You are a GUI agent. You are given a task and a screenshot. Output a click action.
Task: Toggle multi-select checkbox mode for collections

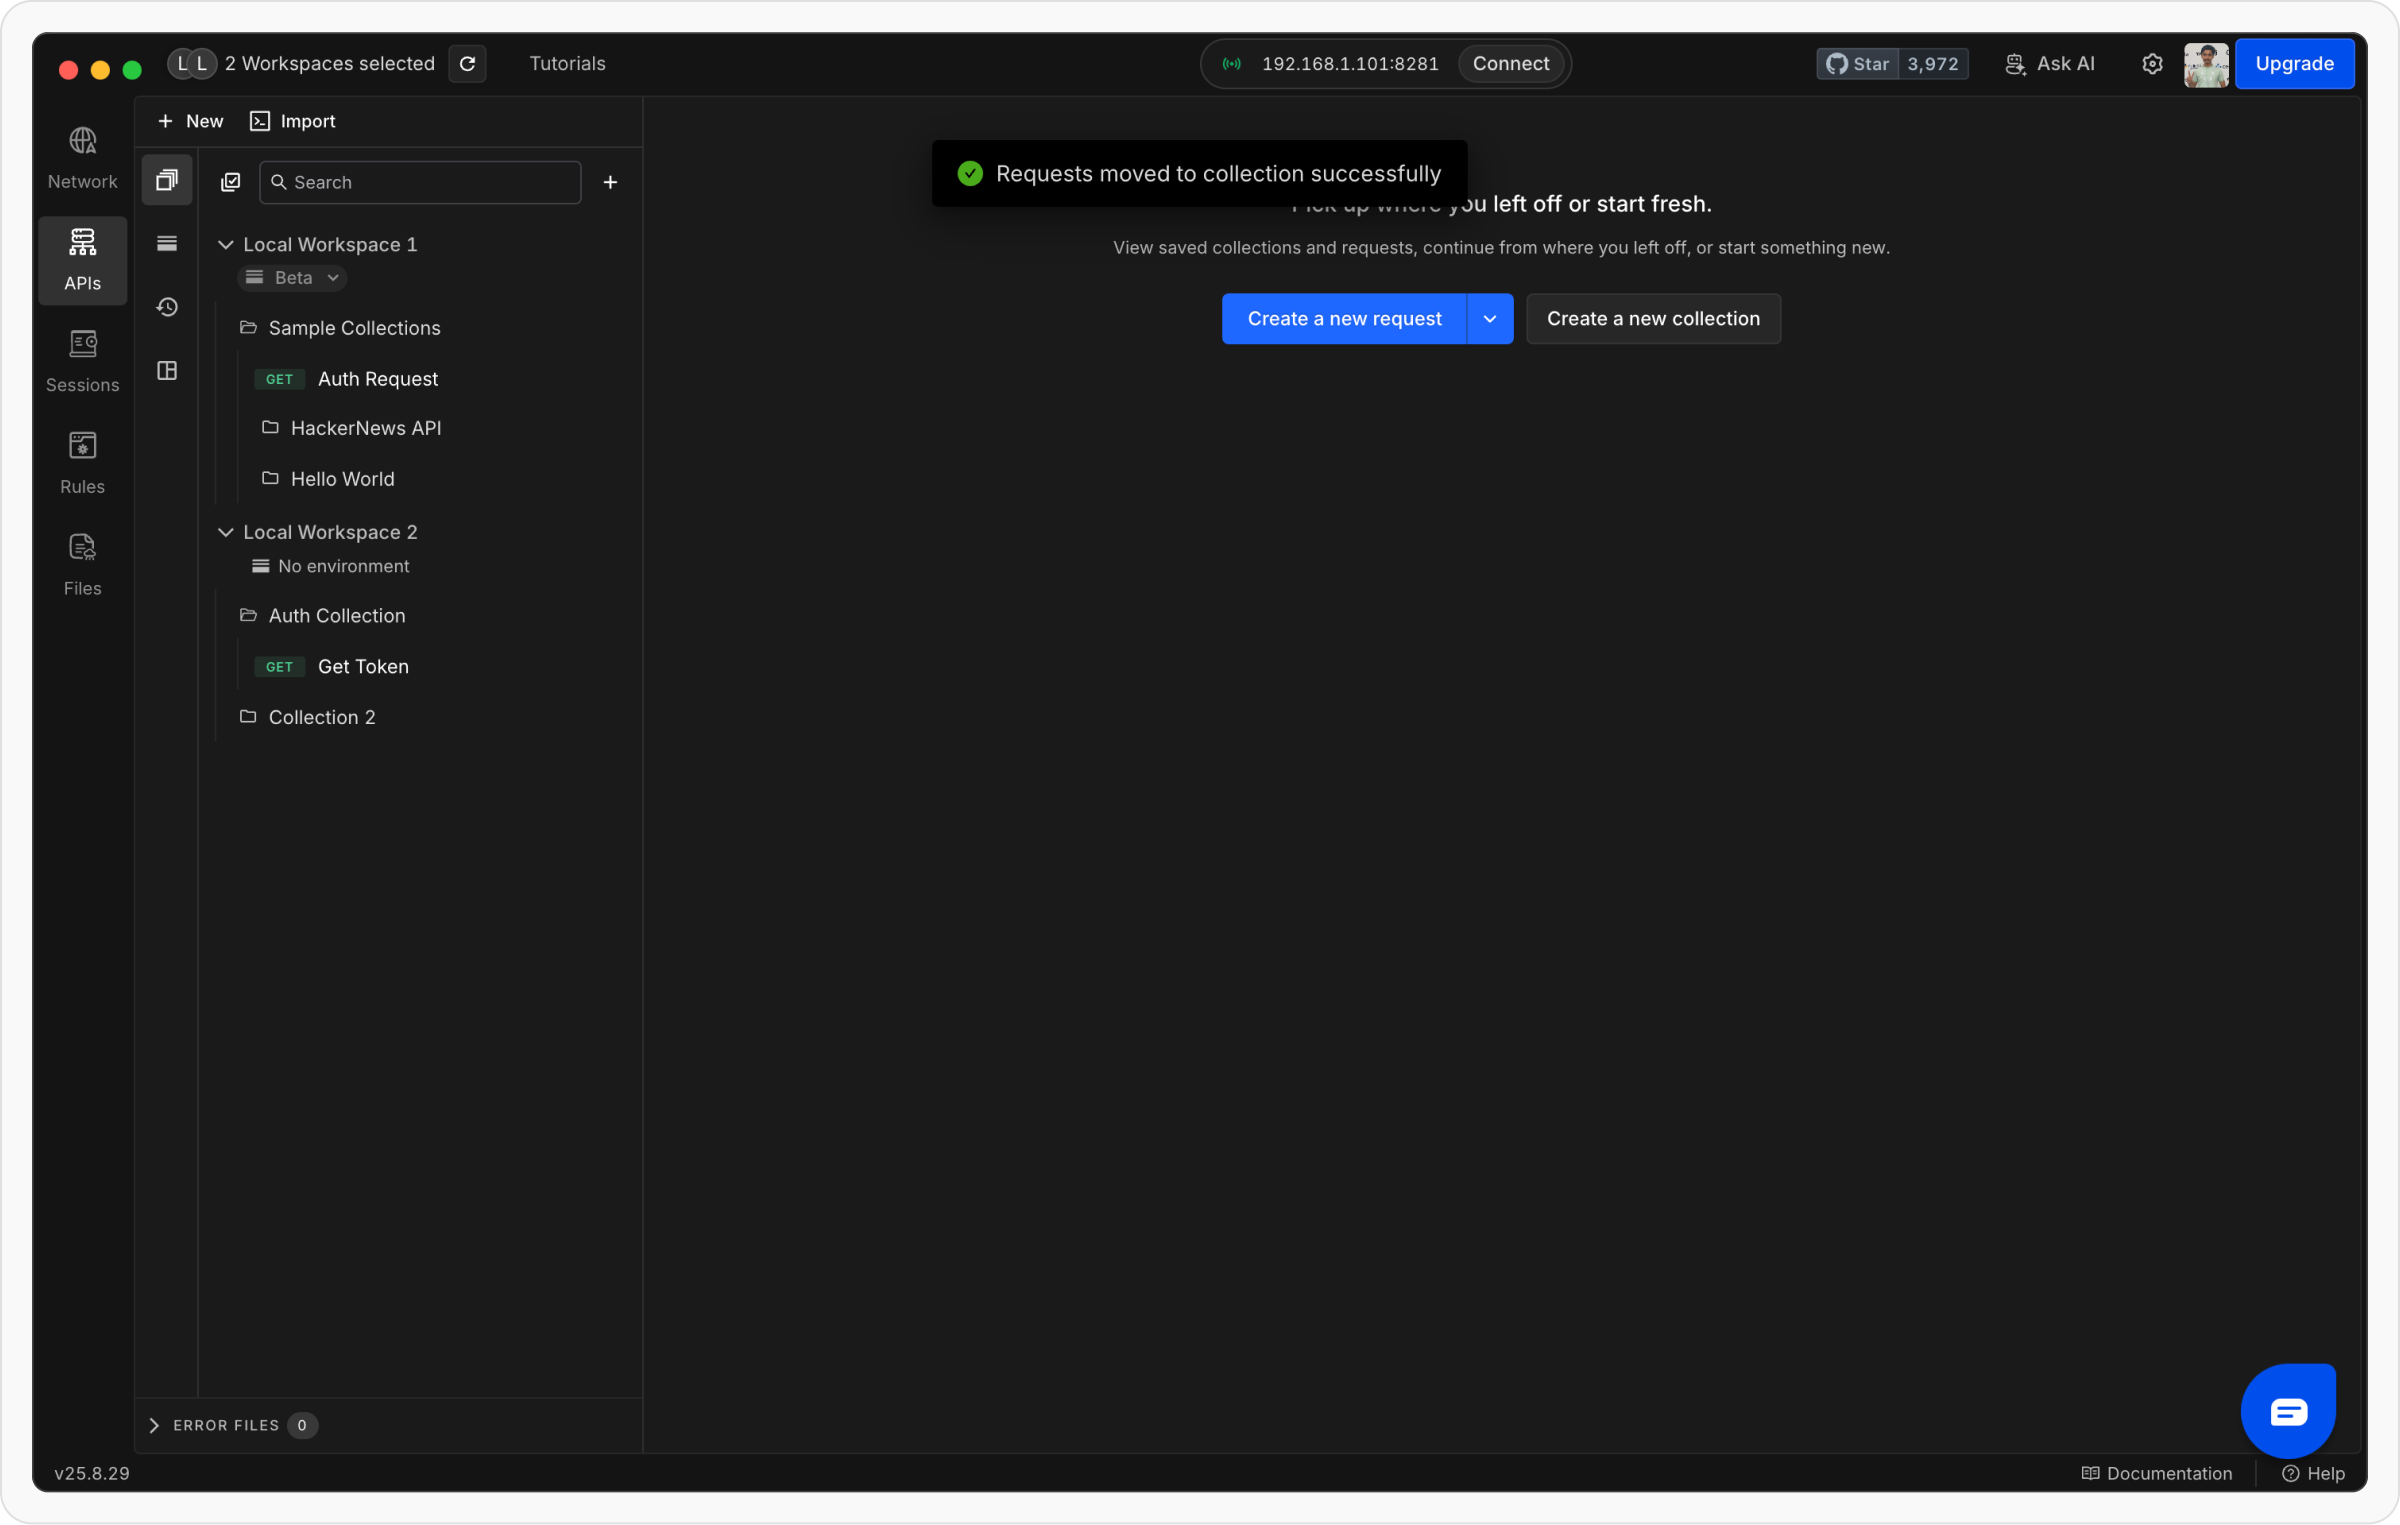click(231, 182)
